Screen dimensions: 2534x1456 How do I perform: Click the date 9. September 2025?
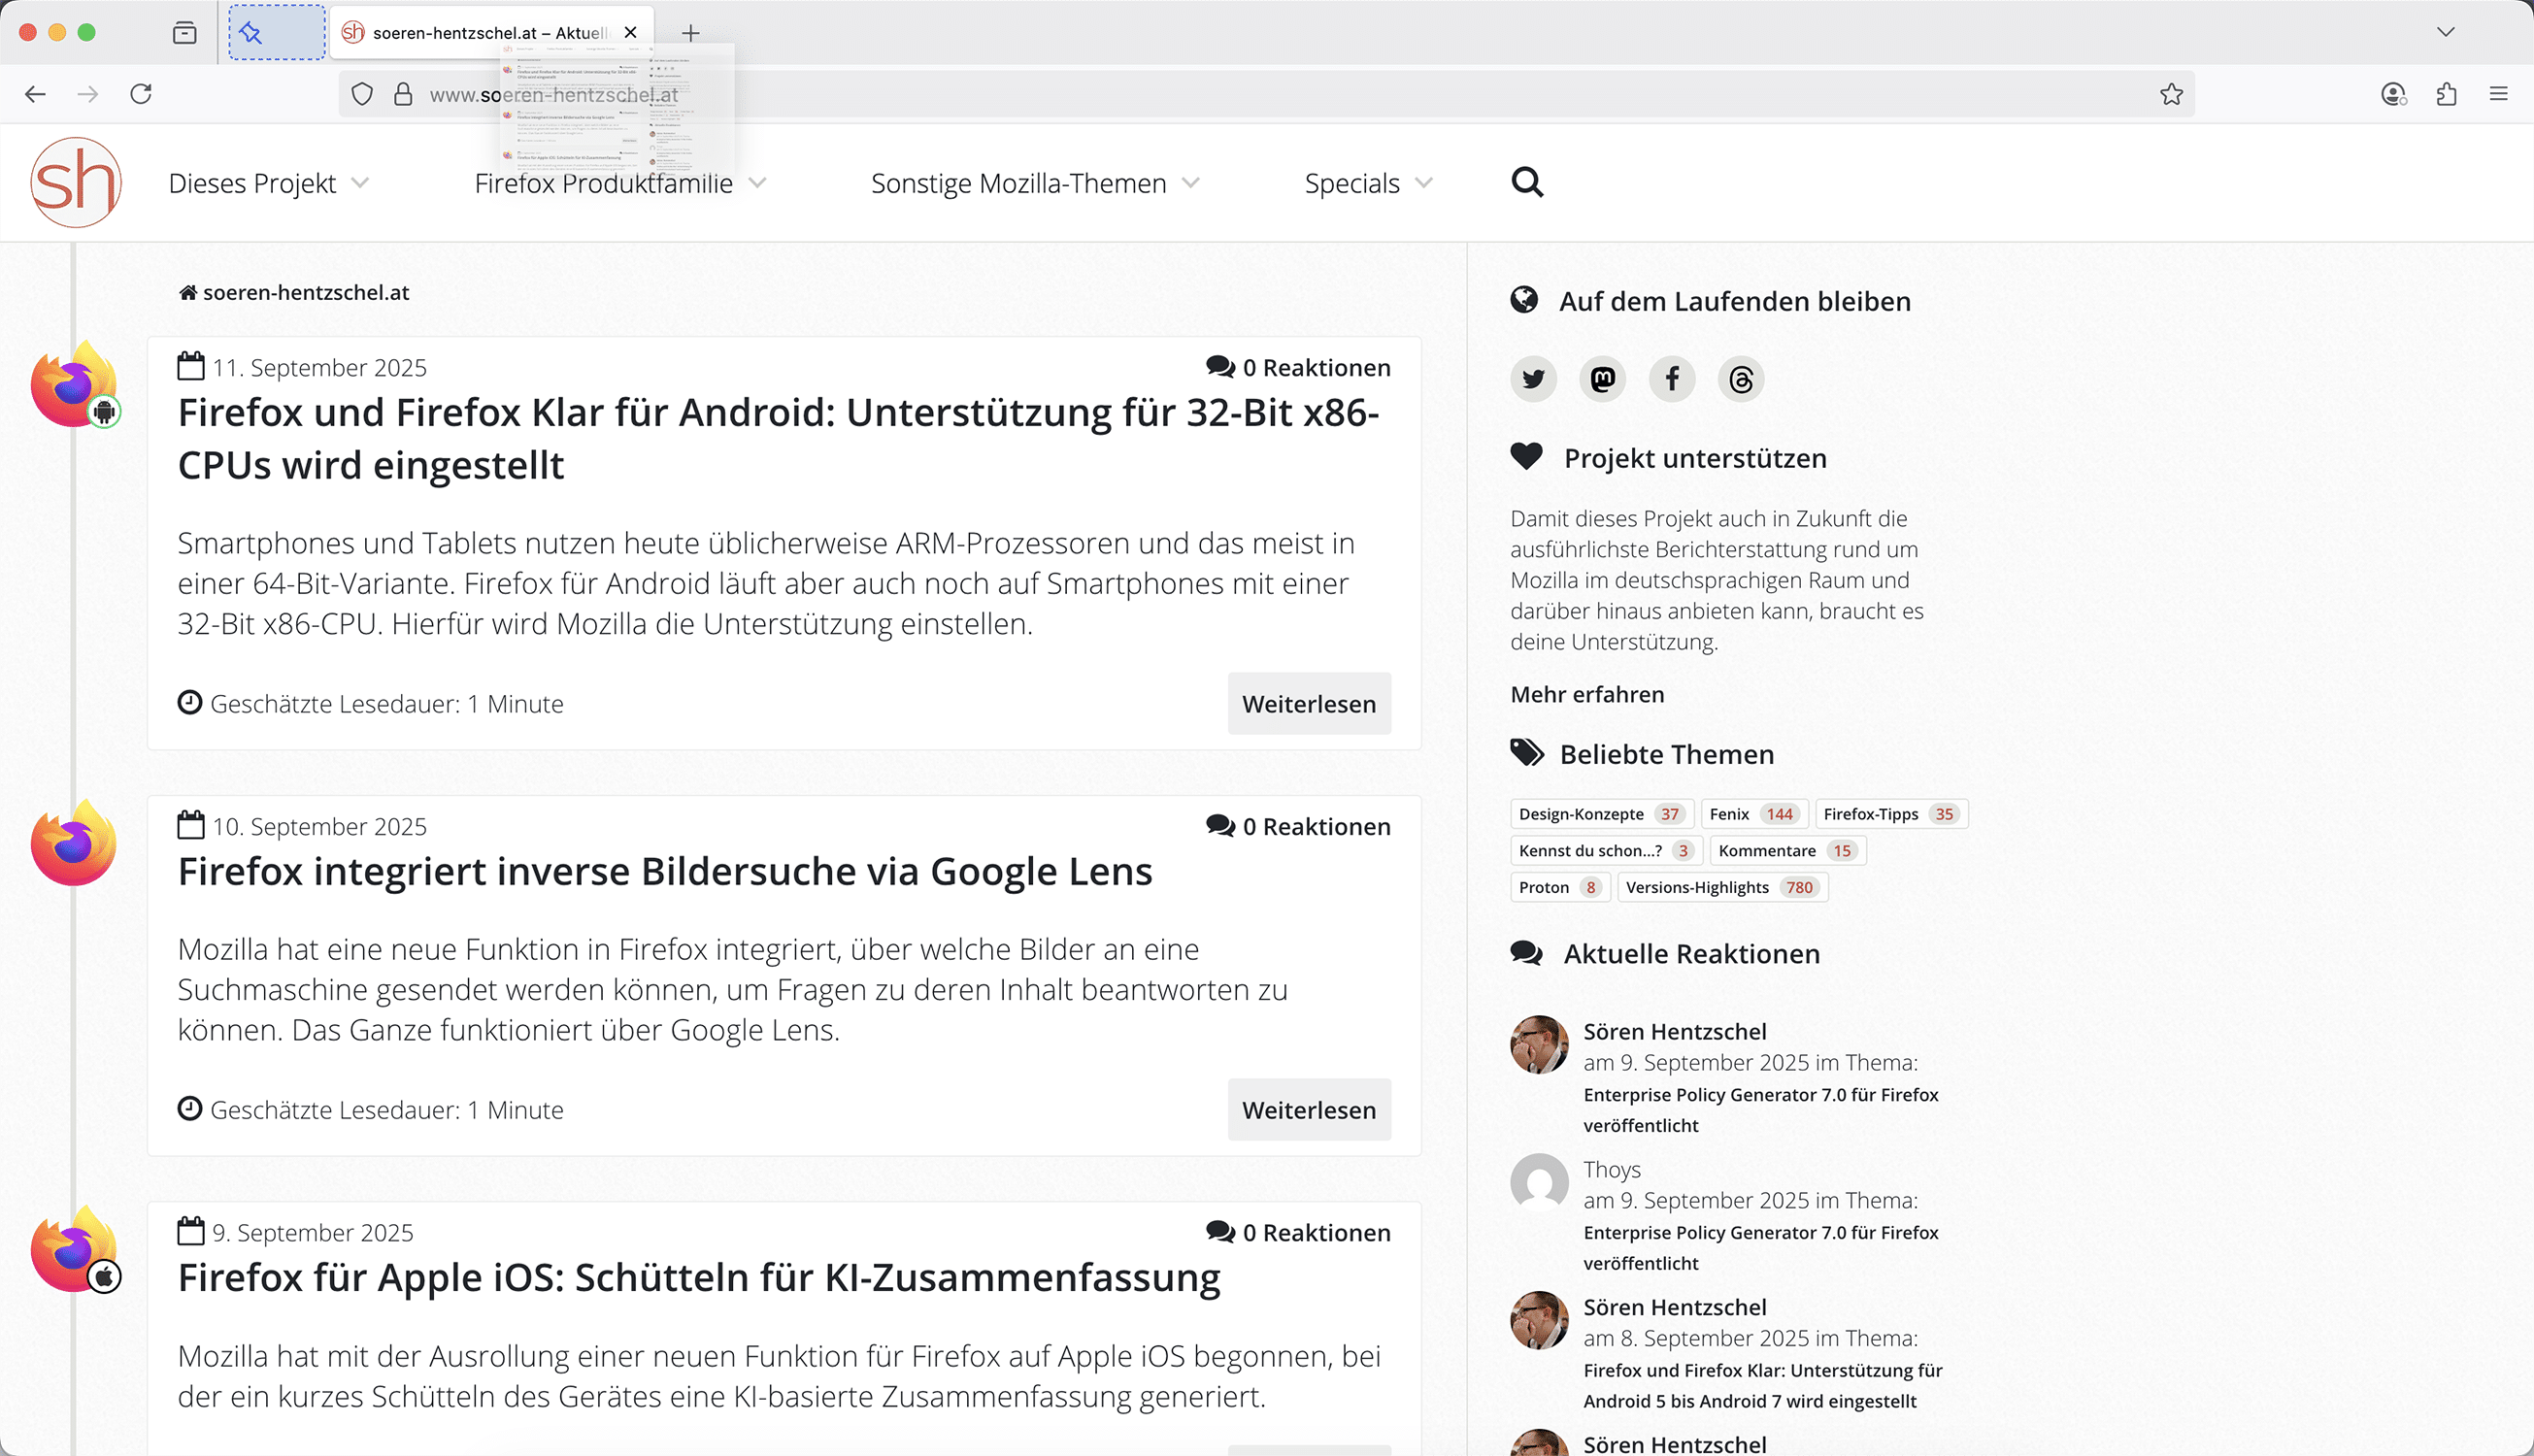(312, 1232)
